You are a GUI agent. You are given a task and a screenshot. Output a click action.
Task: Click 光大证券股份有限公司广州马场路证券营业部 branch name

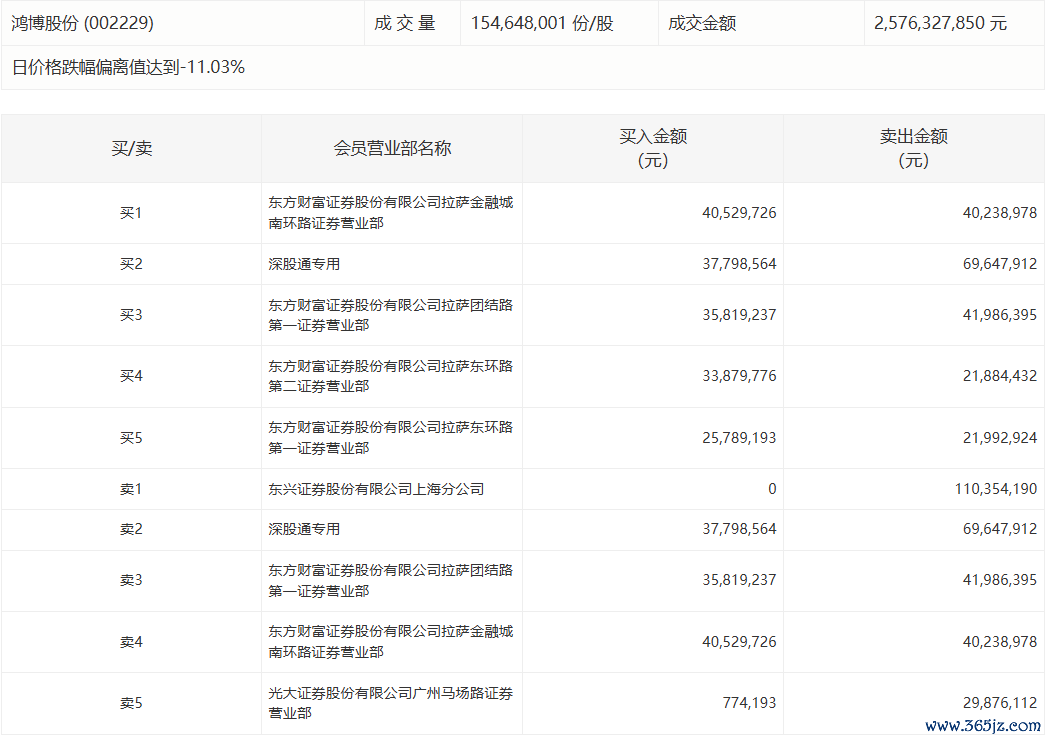[x=391, y=703]
